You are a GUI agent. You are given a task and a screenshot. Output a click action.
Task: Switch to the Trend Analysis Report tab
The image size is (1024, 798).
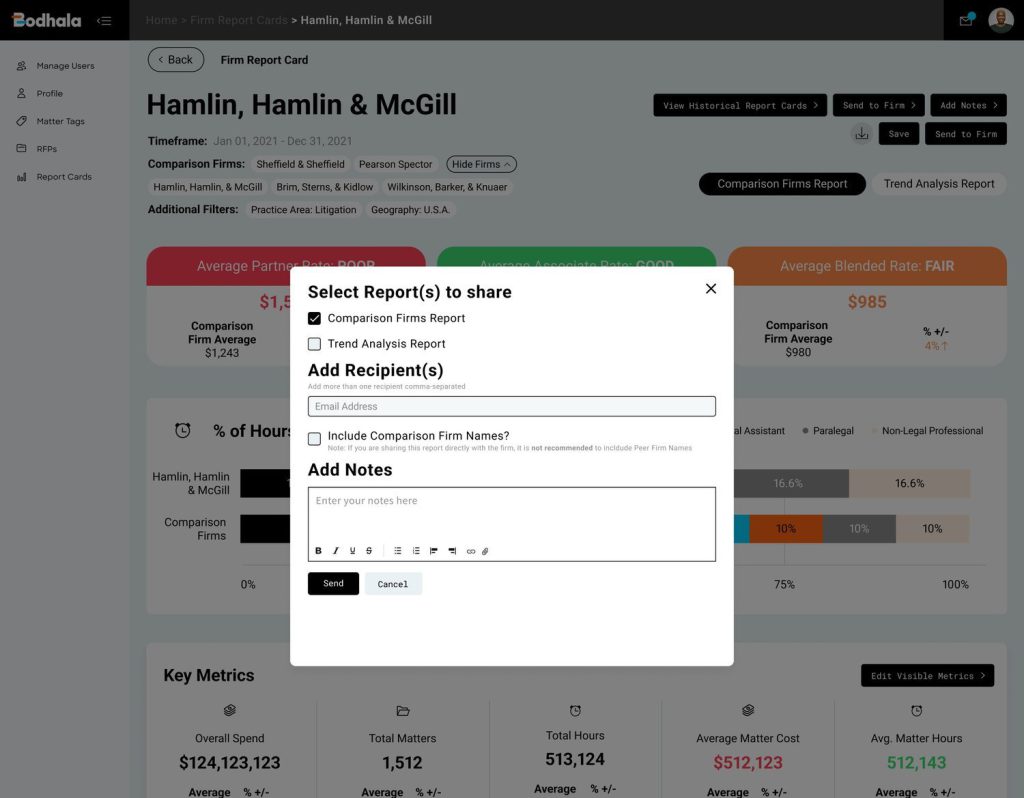(939, 184)
